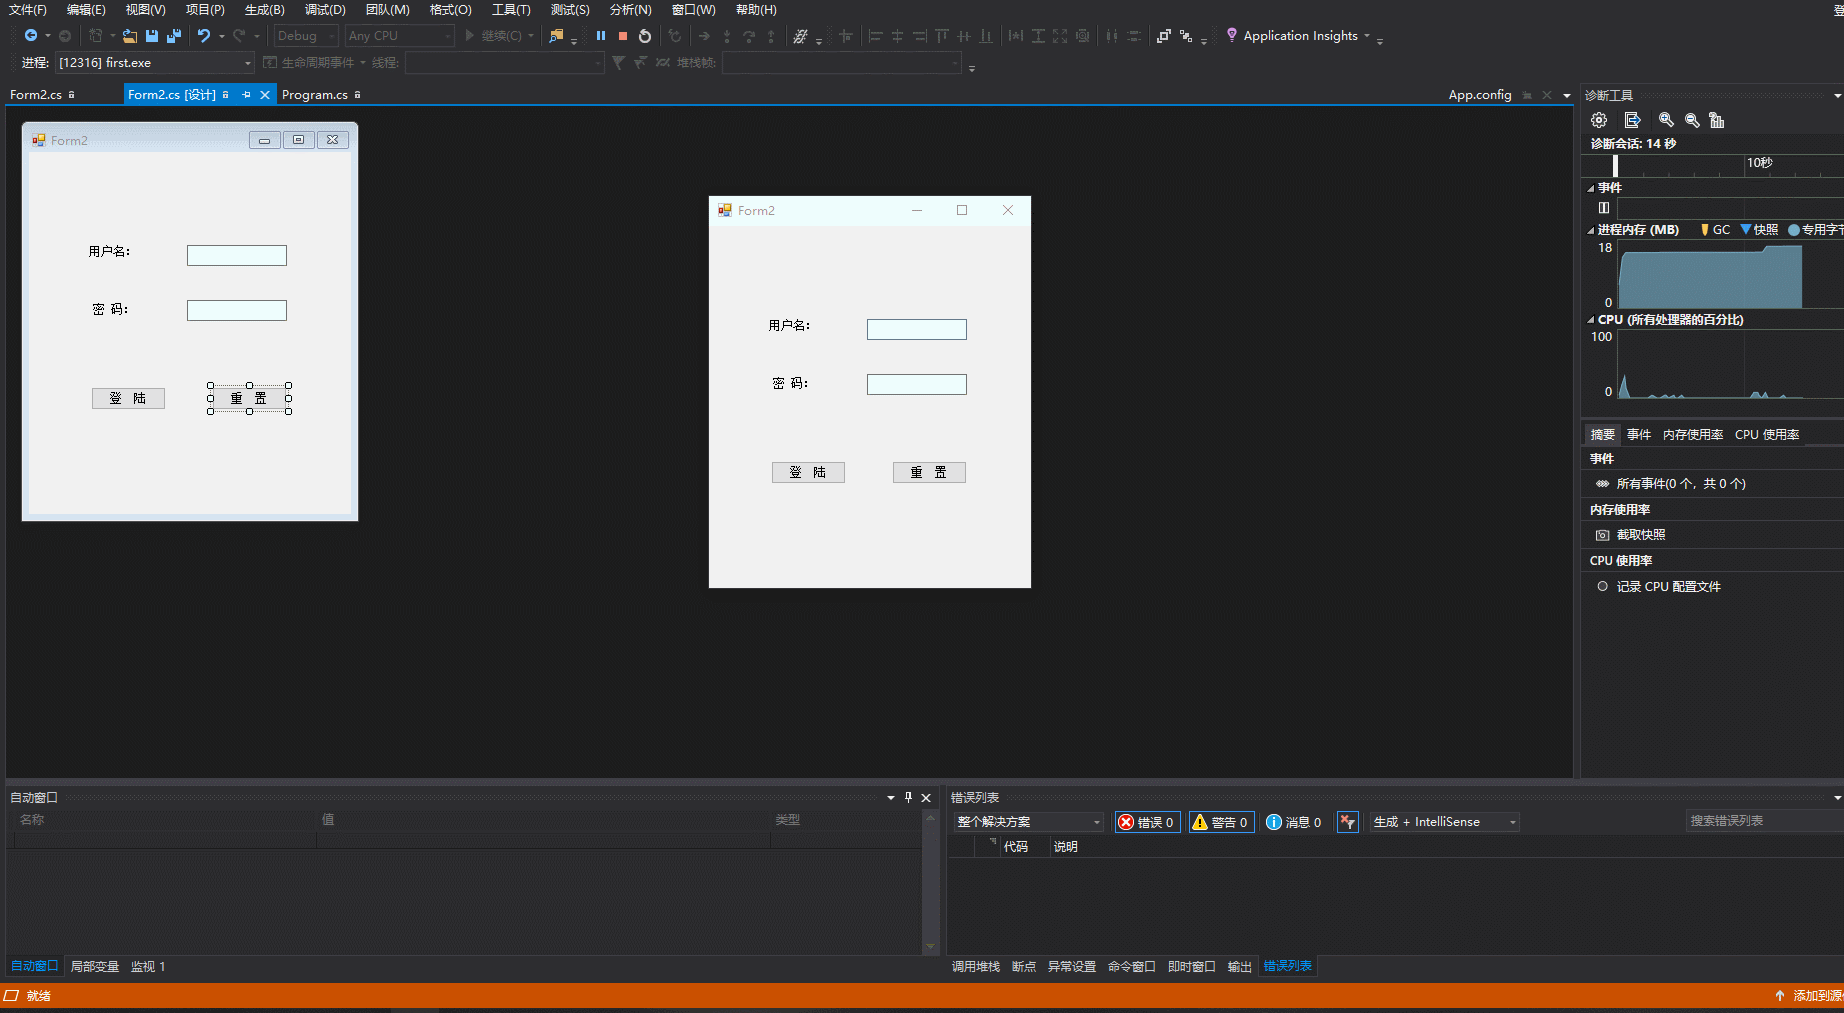
Task: Close the 自动窗口 panel
Action: (926, 797)
